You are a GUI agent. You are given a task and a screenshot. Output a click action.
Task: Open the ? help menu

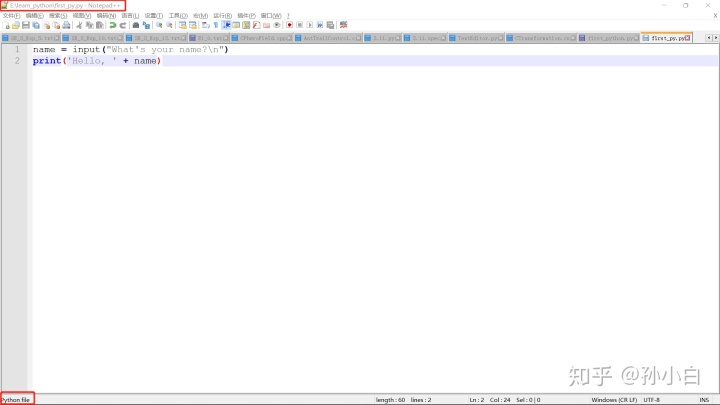288,16
